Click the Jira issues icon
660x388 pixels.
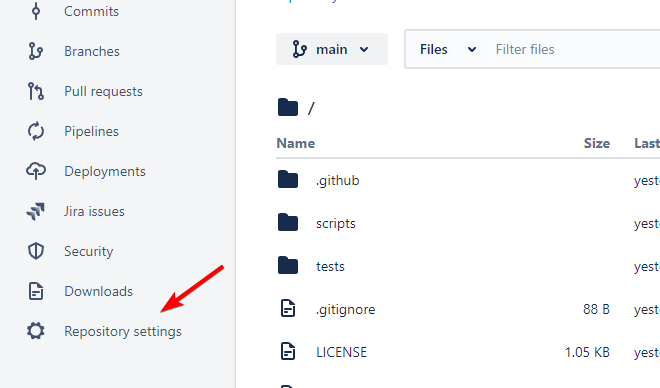[x=36, y=211]
